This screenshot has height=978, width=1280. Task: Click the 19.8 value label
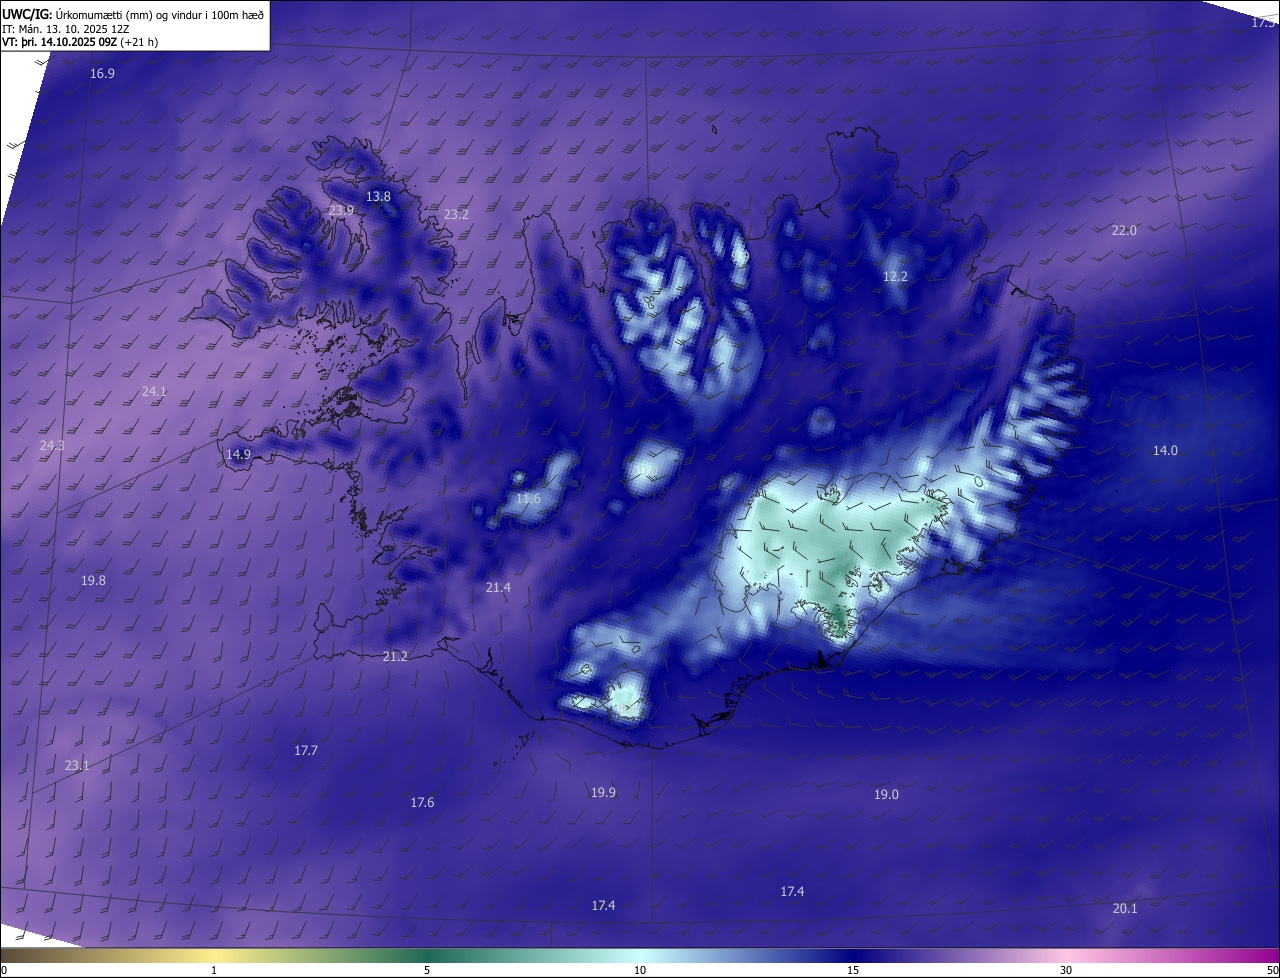93,581
